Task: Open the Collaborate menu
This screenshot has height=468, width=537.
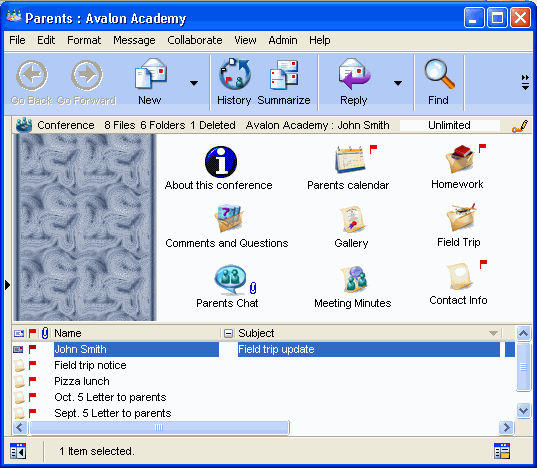Action: tap(195, 40)
